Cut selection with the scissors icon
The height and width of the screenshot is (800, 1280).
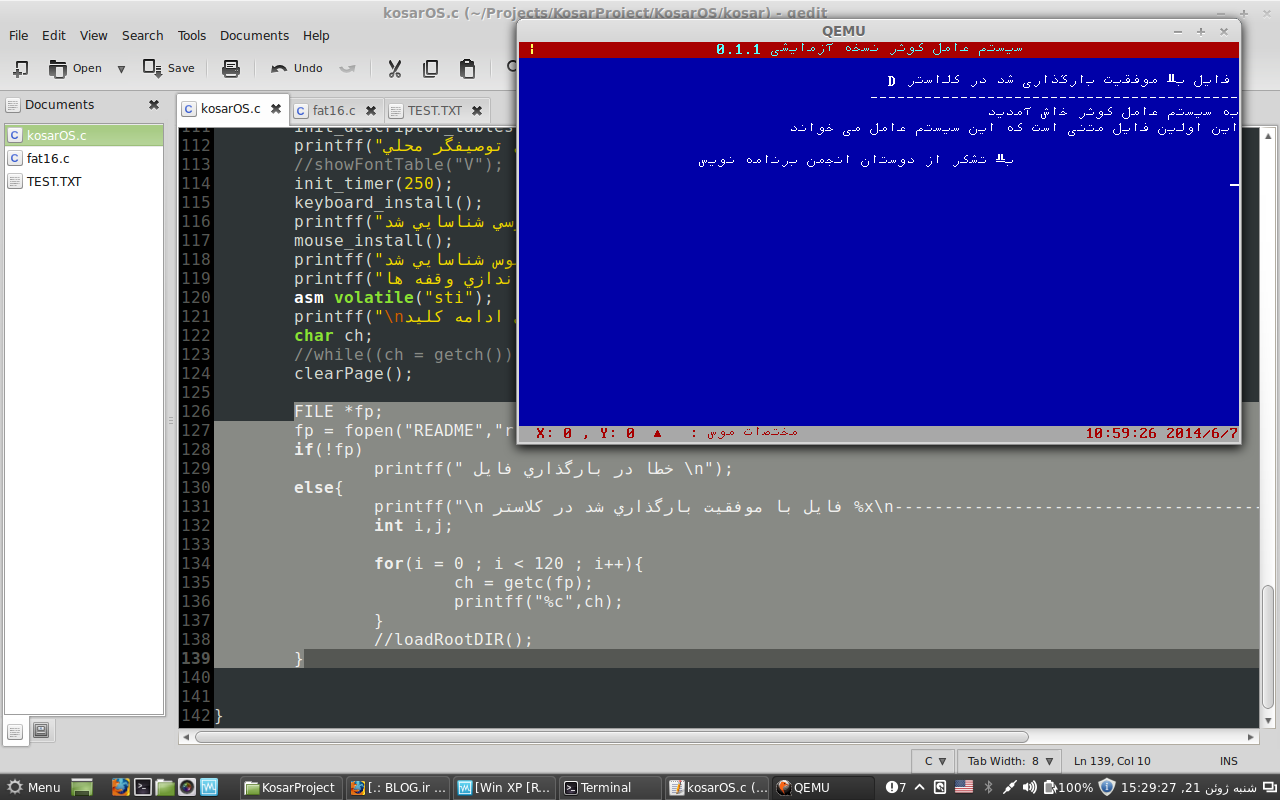coord(394,68)
